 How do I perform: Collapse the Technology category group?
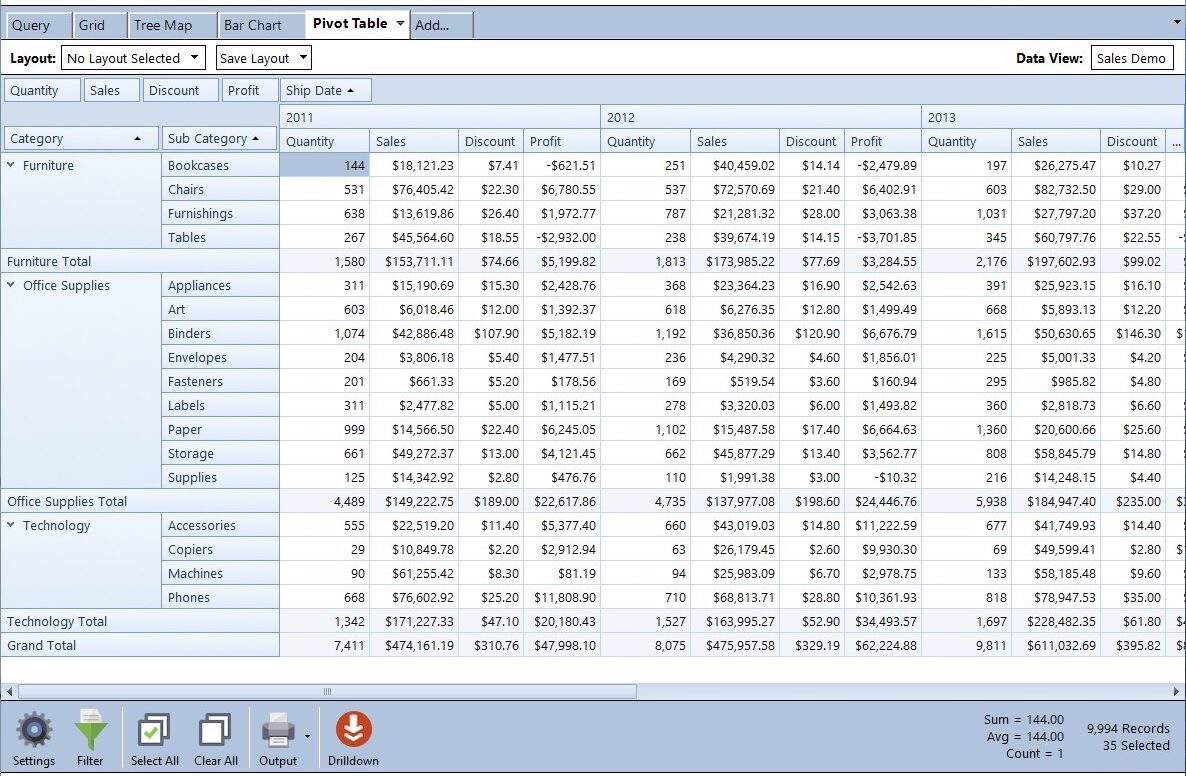(11, 526)
